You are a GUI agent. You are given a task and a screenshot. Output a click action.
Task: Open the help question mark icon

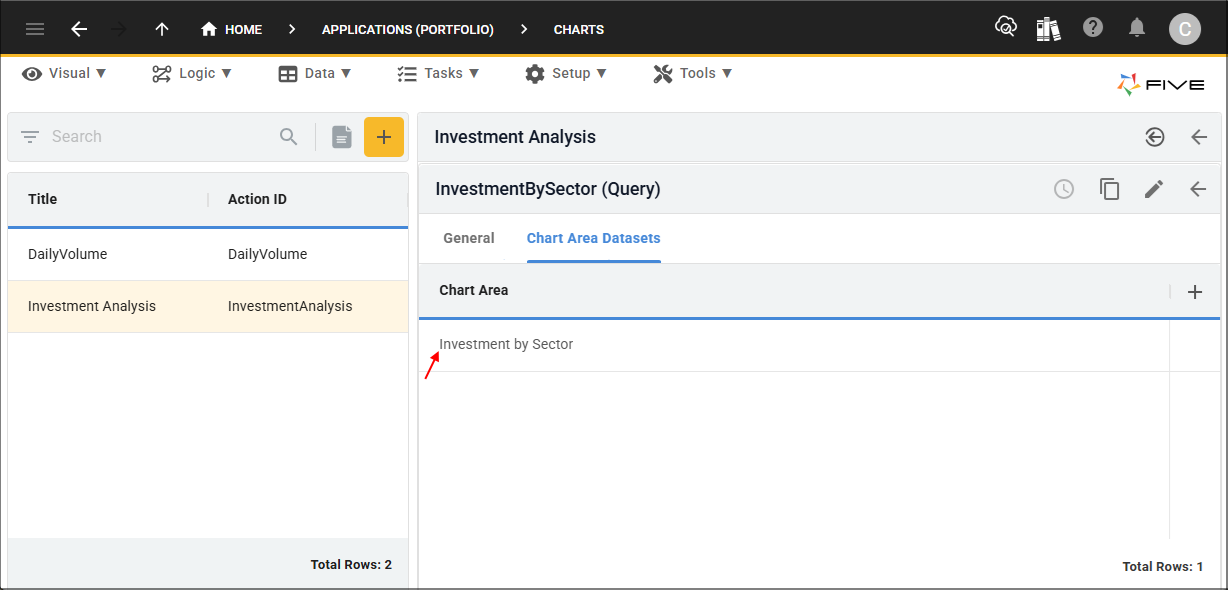point(1093,27)
